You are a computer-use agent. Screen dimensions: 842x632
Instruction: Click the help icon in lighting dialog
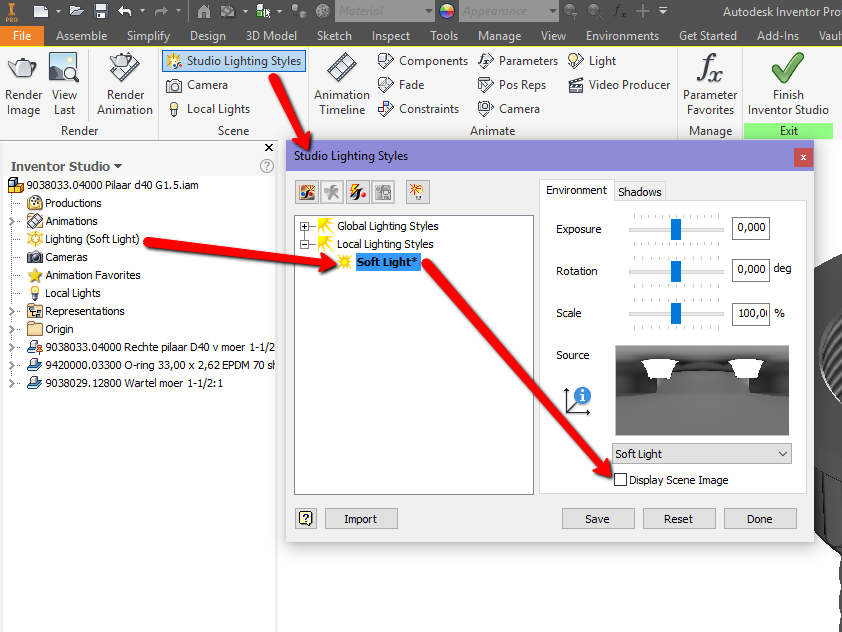(306, 518)
